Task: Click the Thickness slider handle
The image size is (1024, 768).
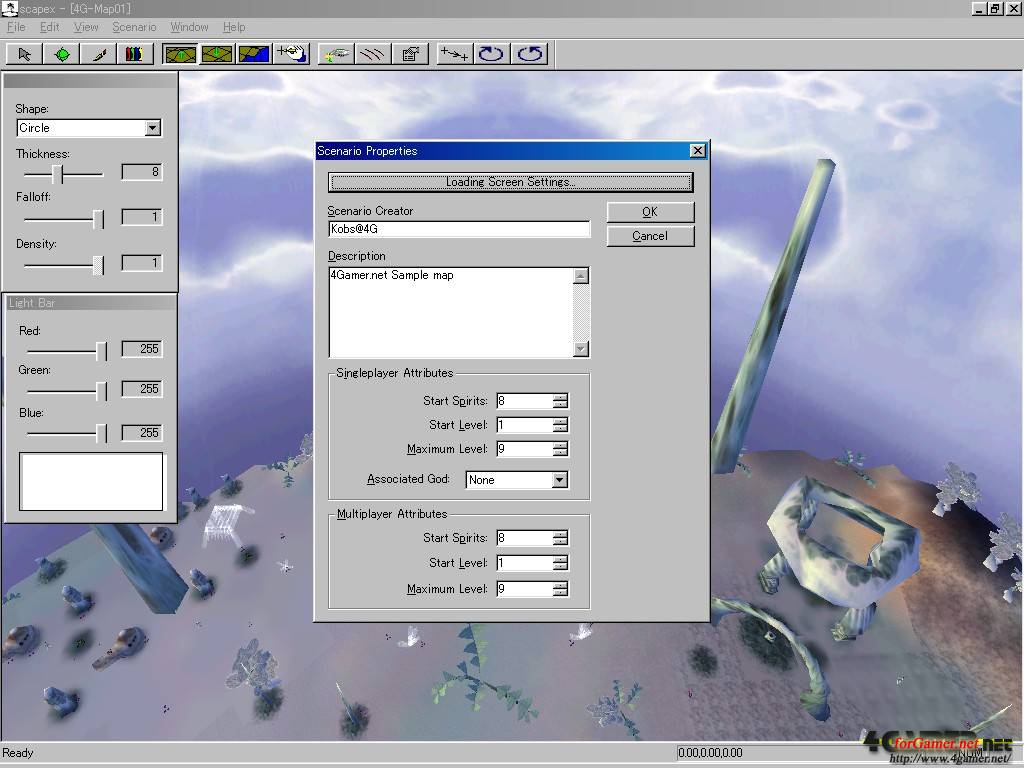Action: pos(60,174)
